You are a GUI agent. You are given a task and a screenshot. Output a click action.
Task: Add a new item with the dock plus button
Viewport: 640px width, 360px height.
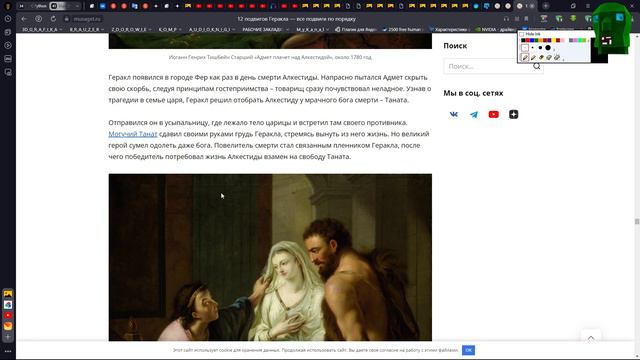[x=8, y=337]
